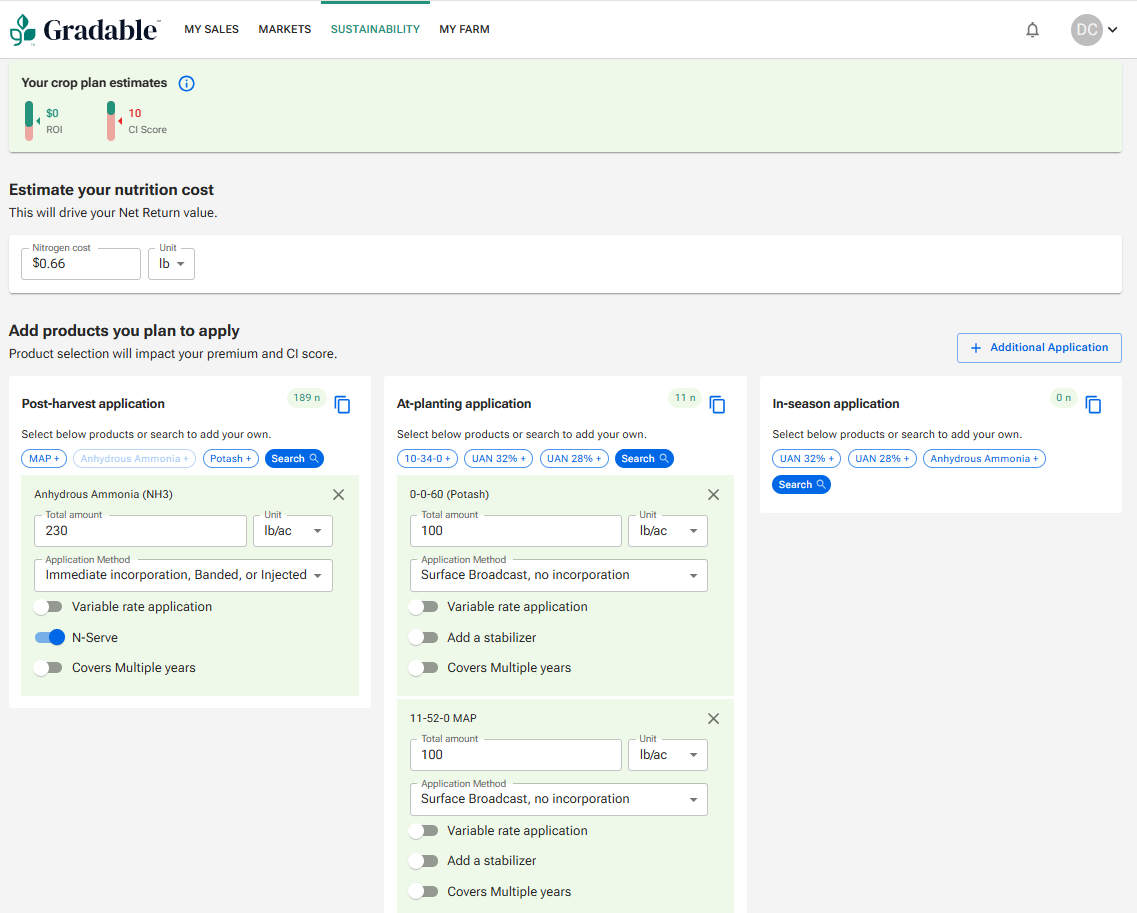The height and width of the screenshot is (913, 1137).
Task: Open Nitrogen cost unit dropdown
Action: (171, 264)
